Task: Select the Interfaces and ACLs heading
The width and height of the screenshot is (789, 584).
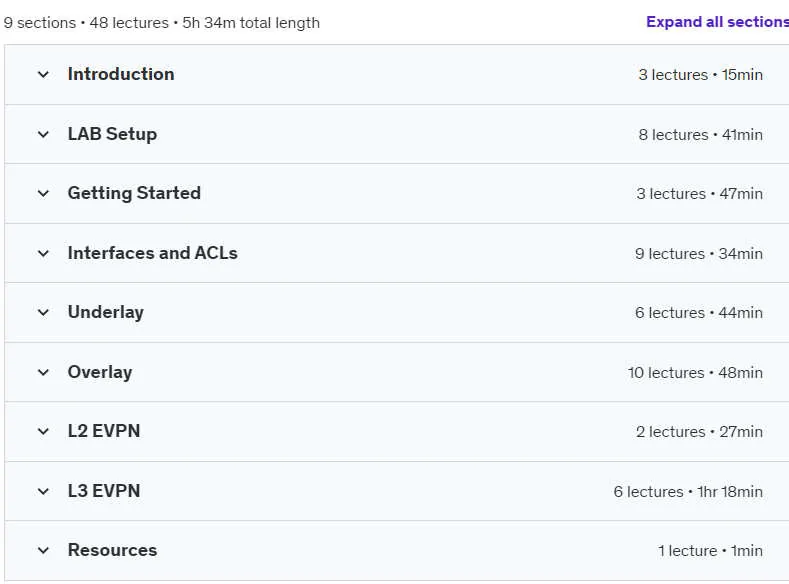Action: [x=152, y=253]
